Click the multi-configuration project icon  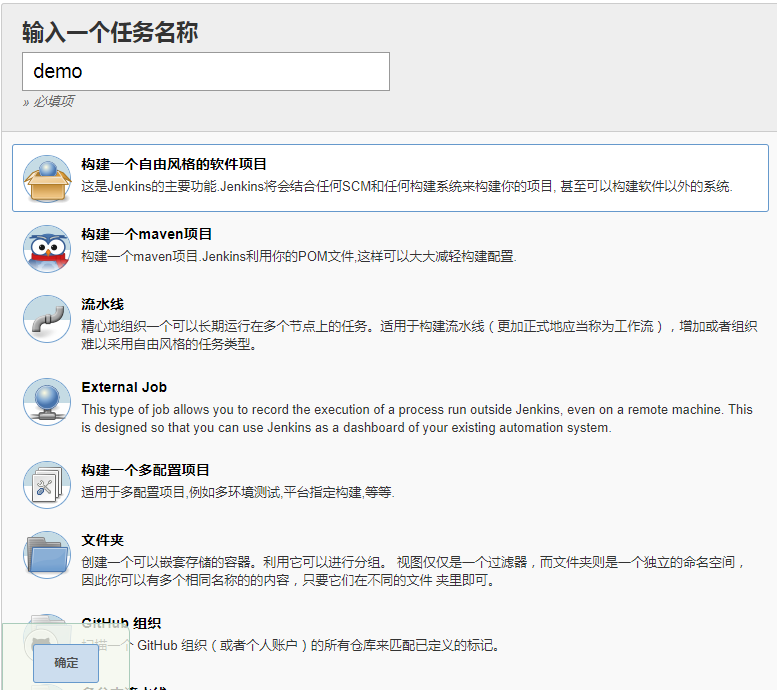pyautogui.click(x=47, y=484)
